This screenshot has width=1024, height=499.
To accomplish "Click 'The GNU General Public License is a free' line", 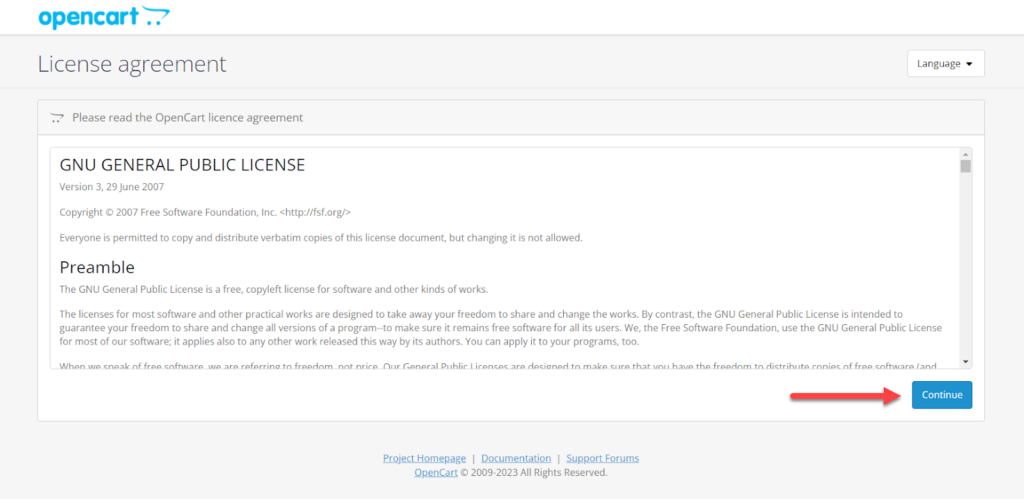I will [x=274, y=289].
